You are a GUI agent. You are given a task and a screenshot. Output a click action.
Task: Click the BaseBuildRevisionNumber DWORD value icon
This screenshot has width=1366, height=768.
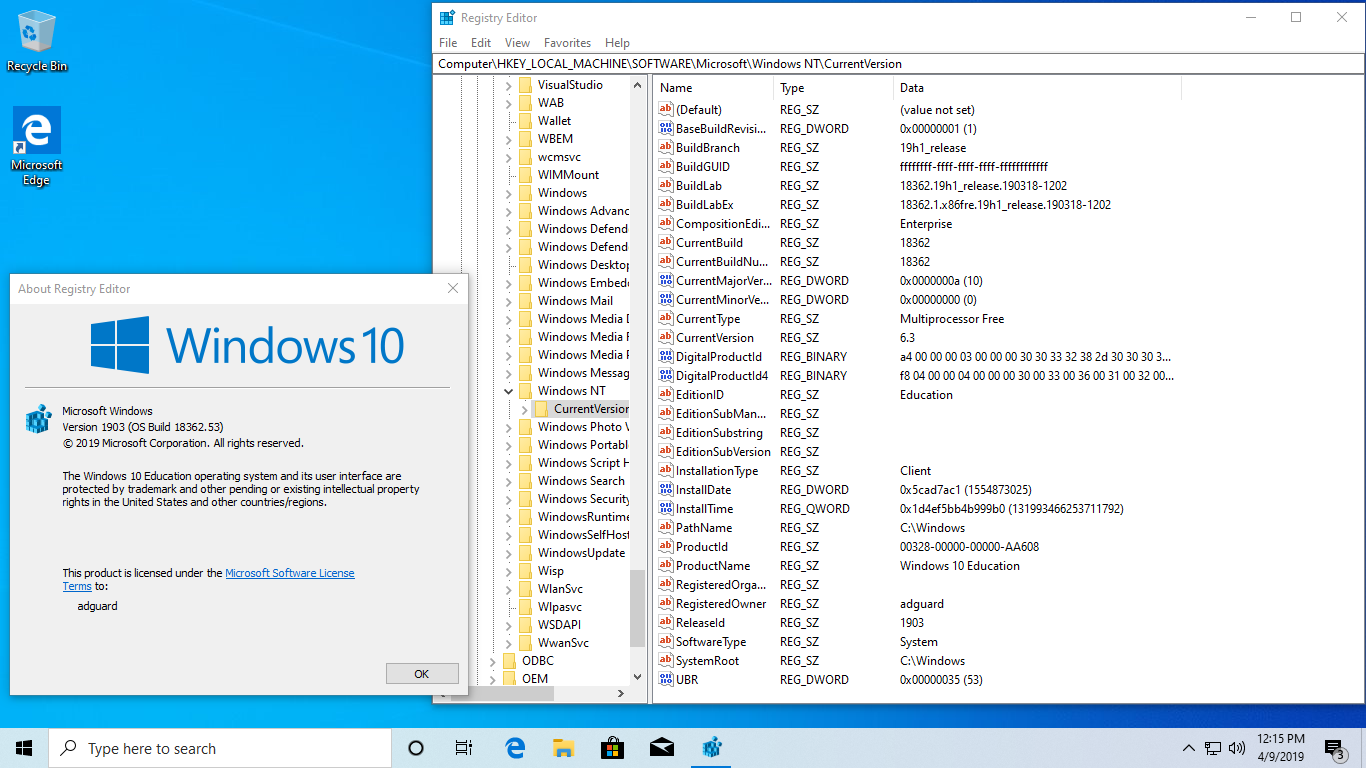pos(666,129)
